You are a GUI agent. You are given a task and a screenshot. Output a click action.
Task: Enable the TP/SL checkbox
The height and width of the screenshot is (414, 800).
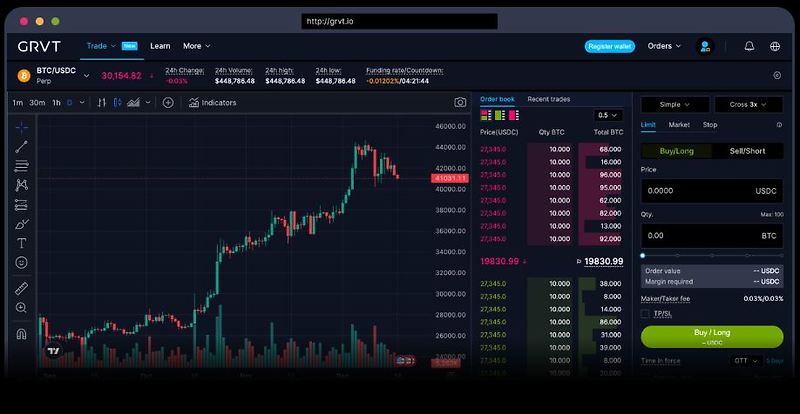pos(645,314)
